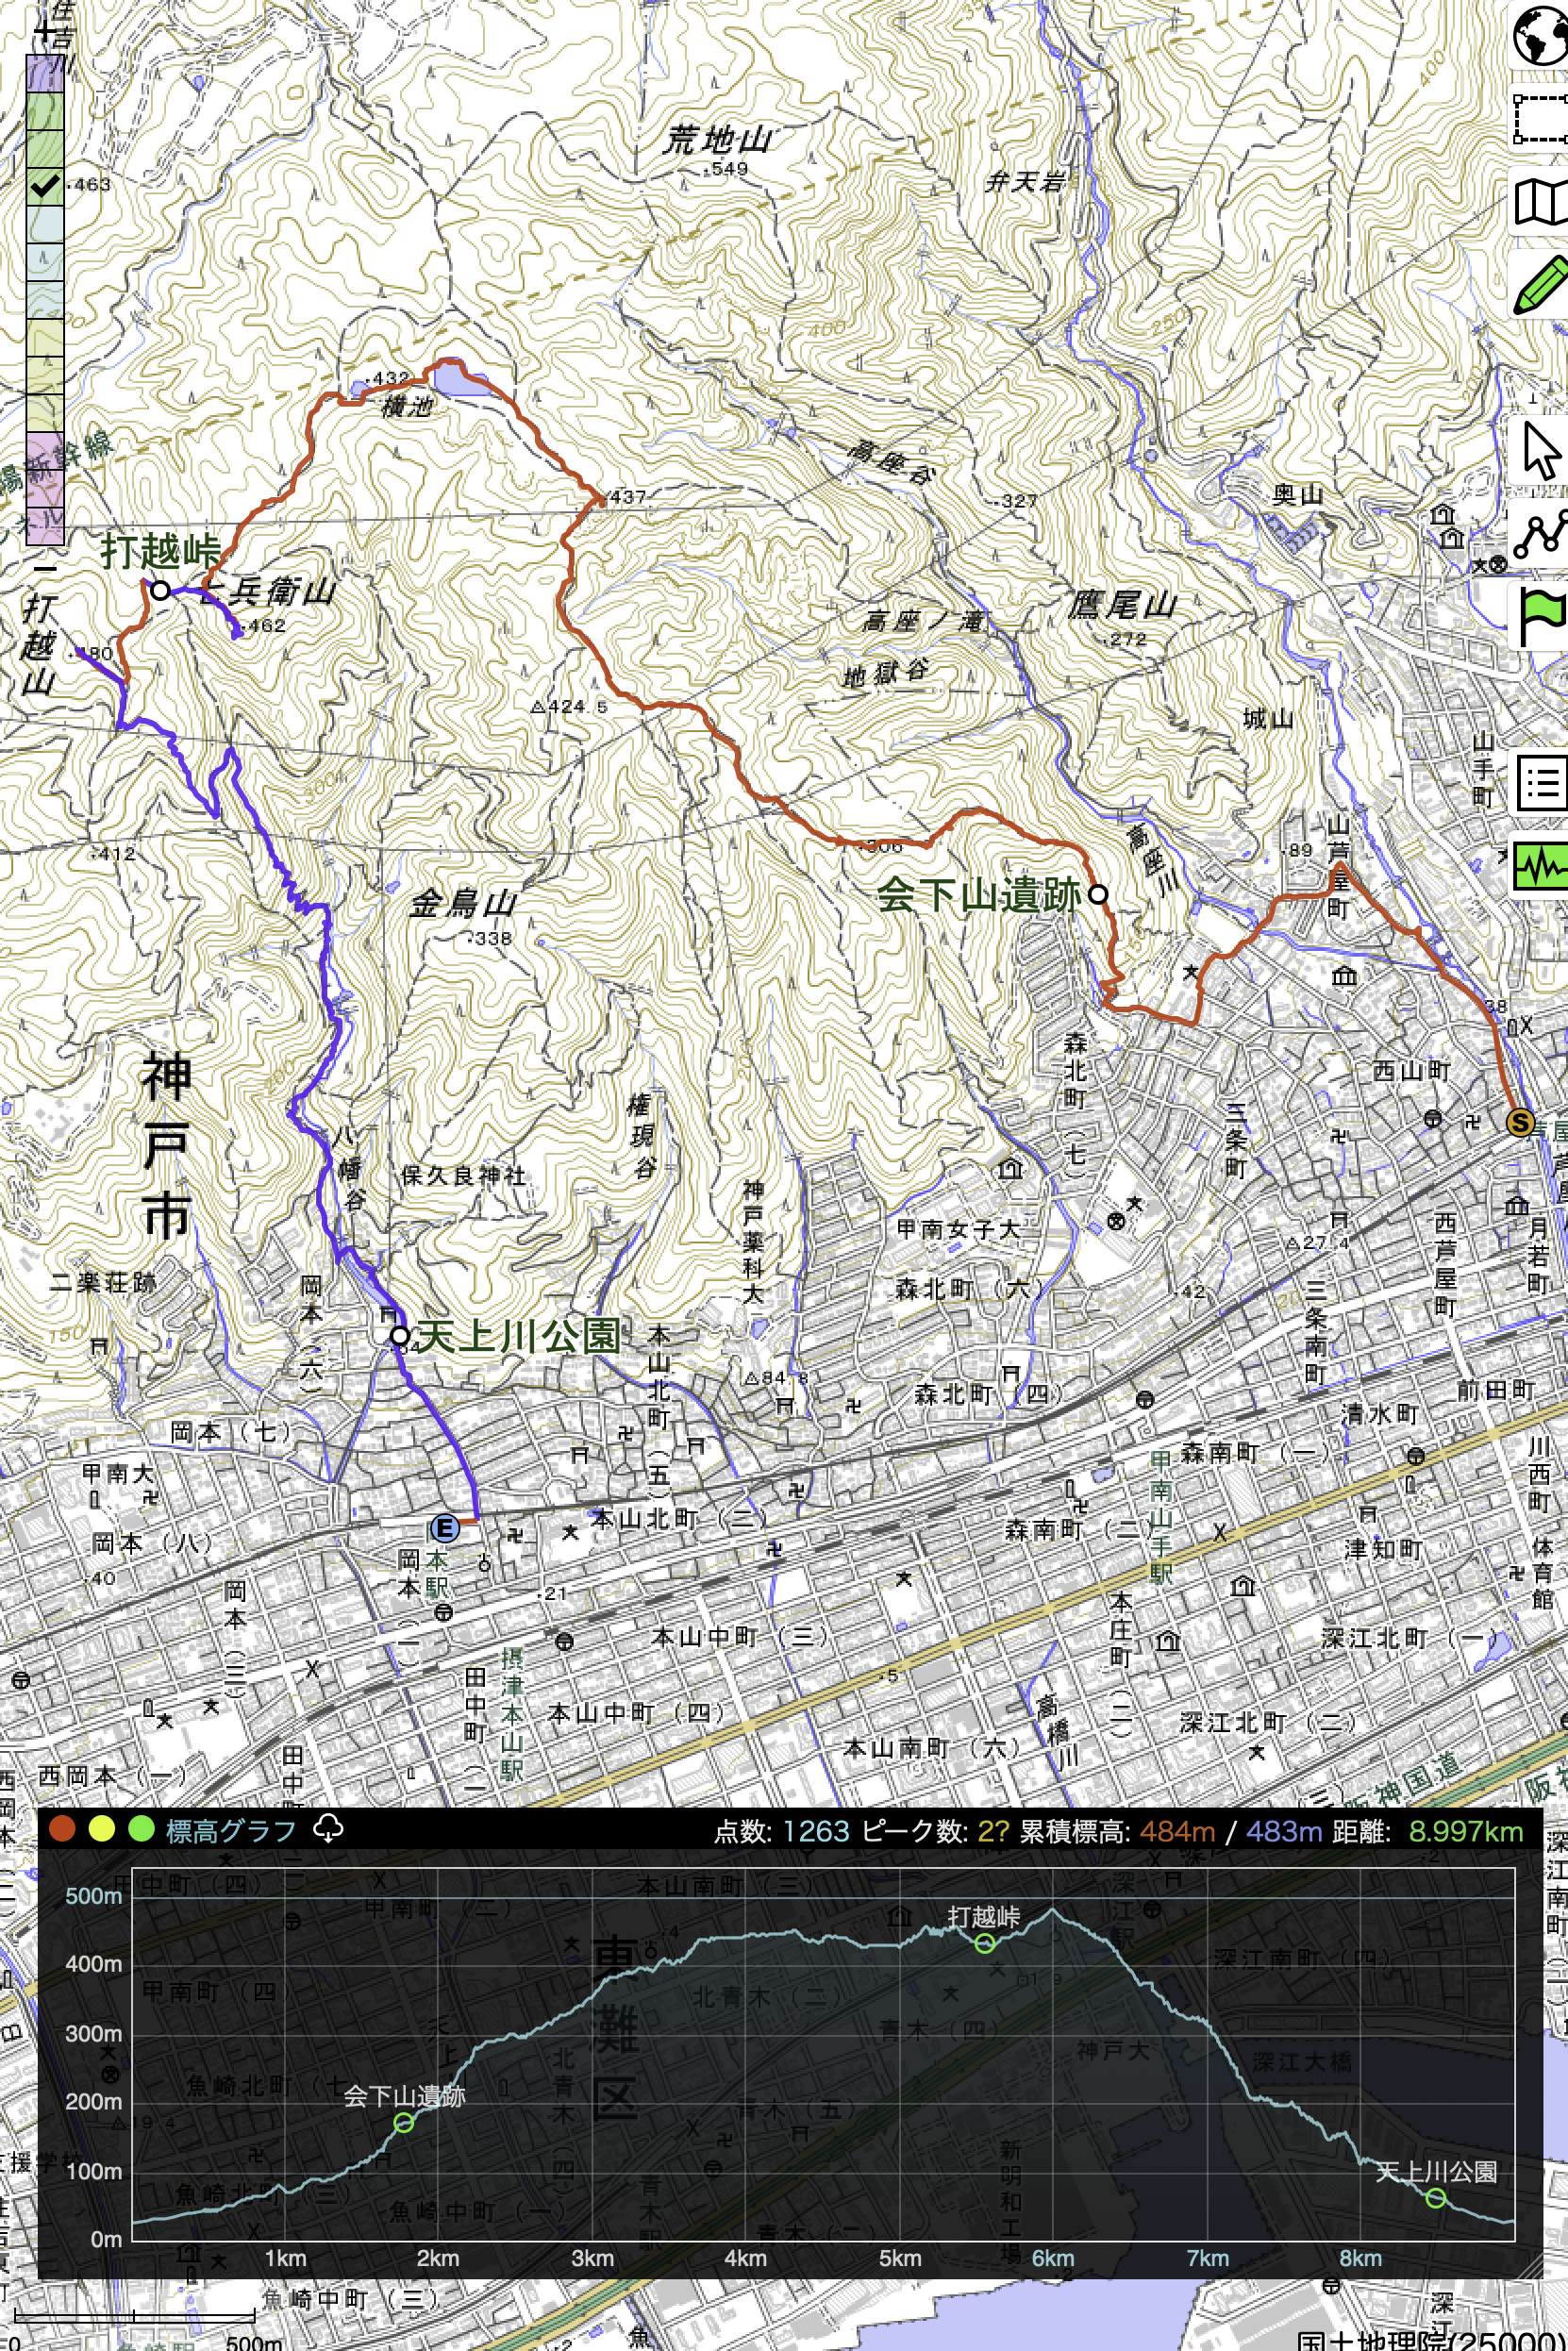Click the minus zoom-out button
The width and height of the screenshot is (1568, 2351).
click(x=45, y=568)
